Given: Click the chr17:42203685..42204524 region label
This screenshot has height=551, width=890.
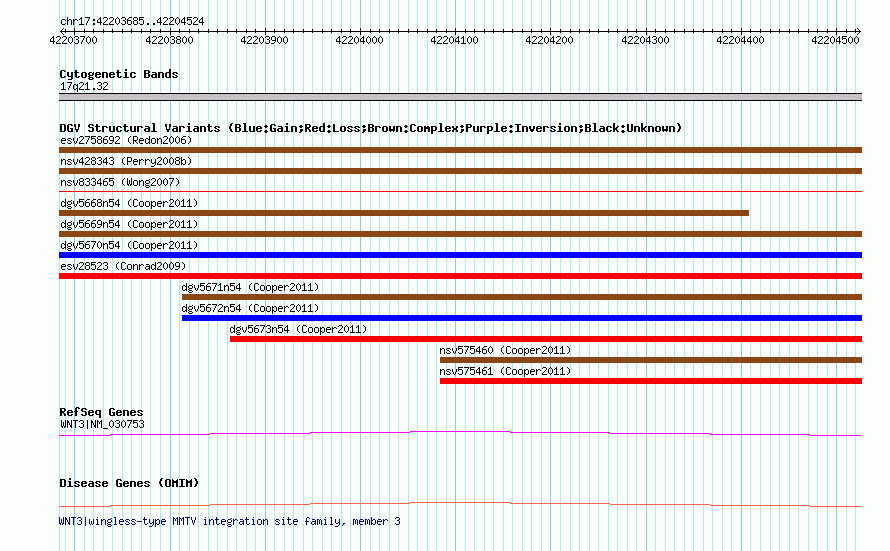Looking at the screenshot, I should [x=132, y=21].
